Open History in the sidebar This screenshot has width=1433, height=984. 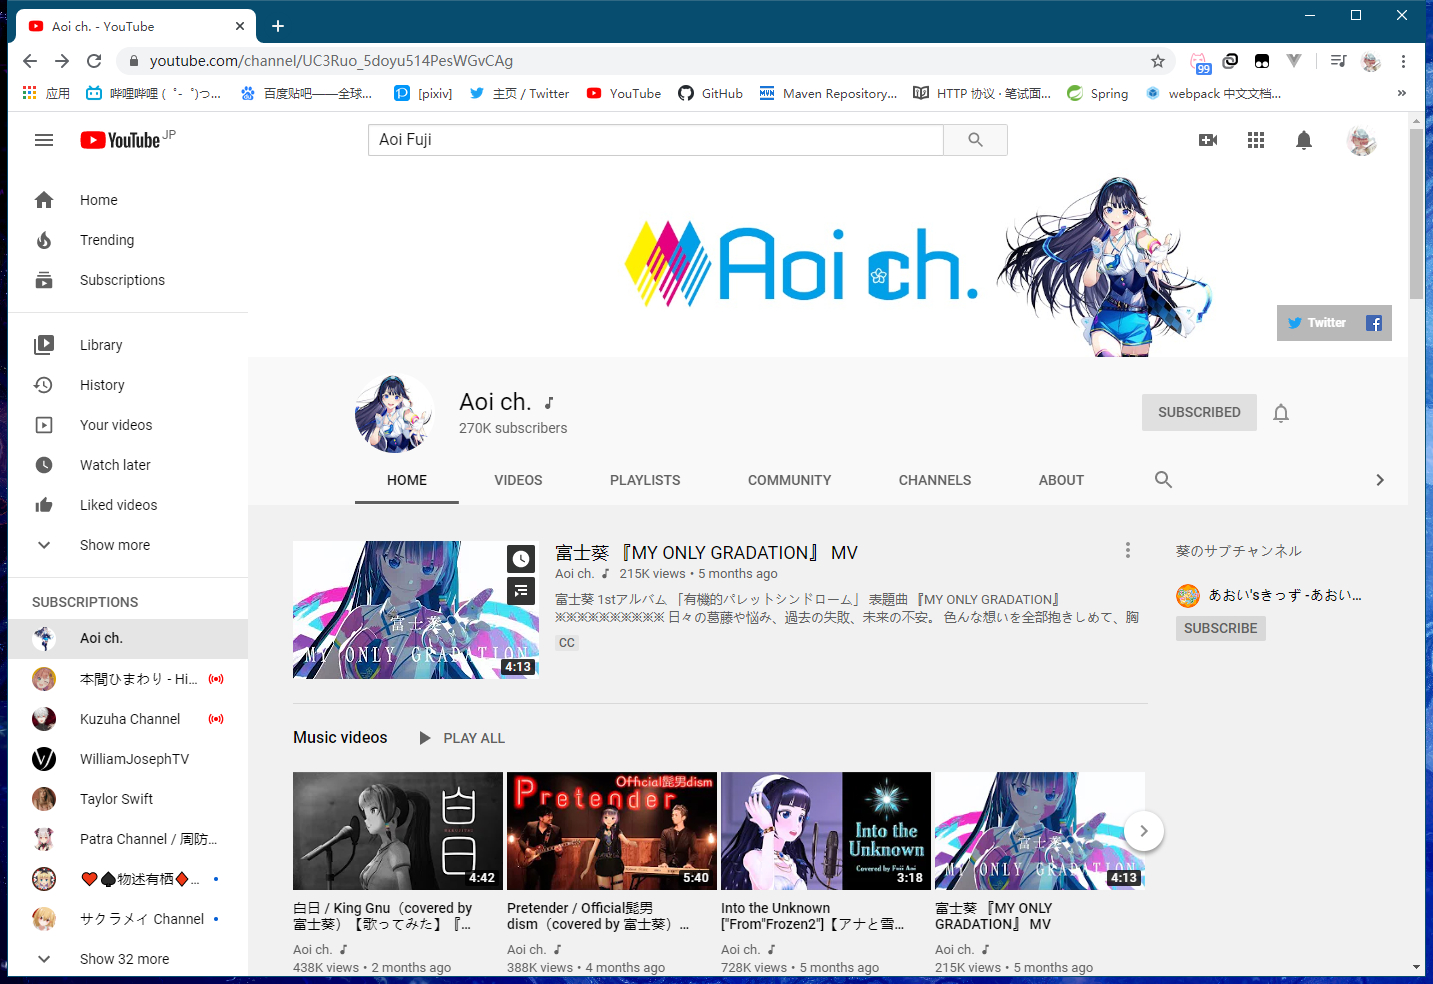pyautogui.click(x=128, y=385)
